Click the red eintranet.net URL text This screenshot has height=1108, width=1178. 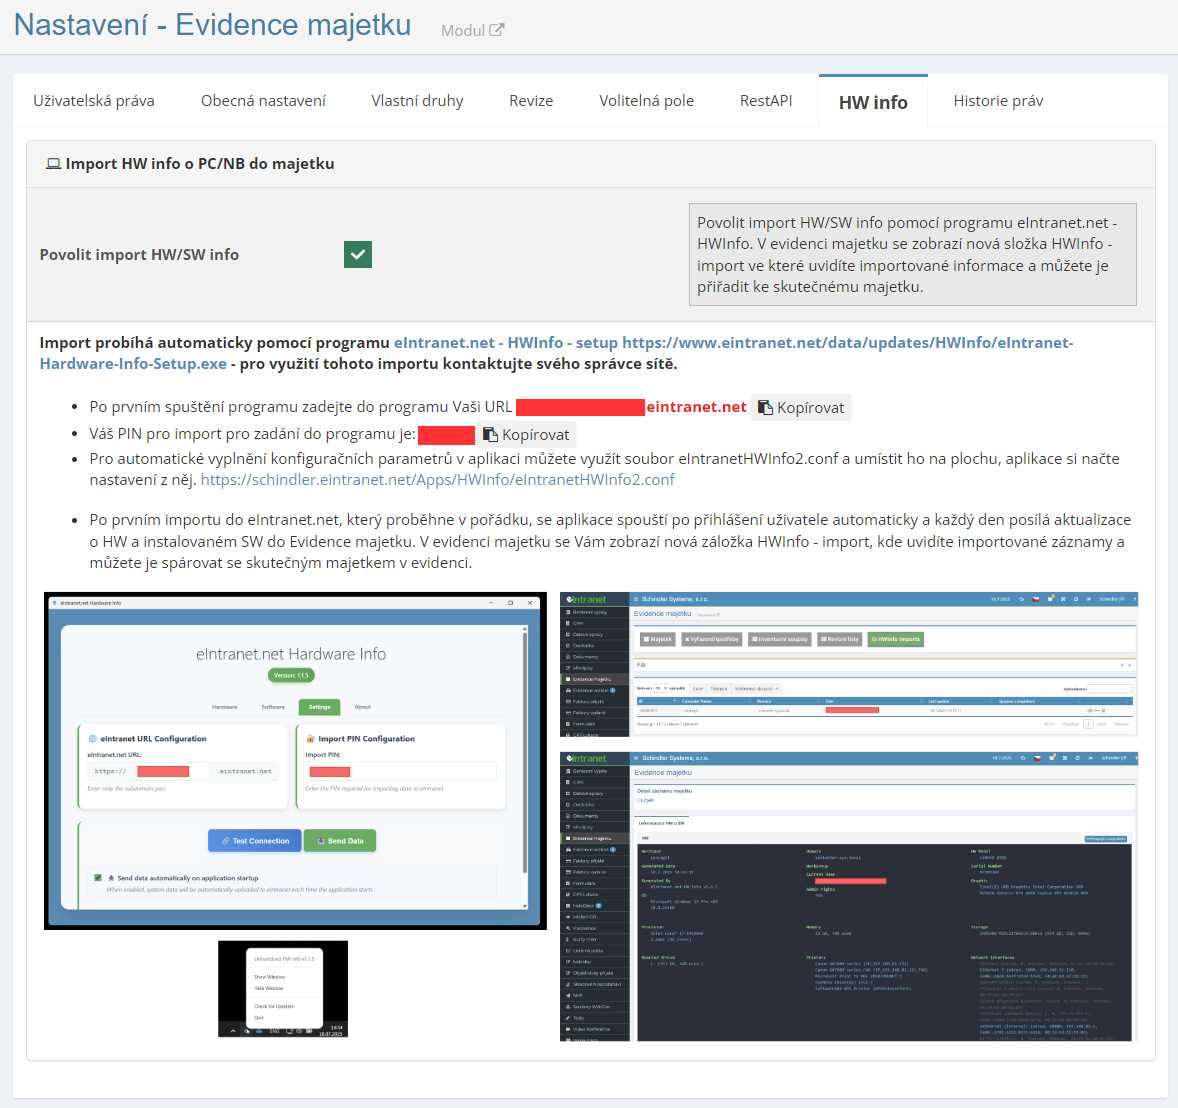pos(696,407)
